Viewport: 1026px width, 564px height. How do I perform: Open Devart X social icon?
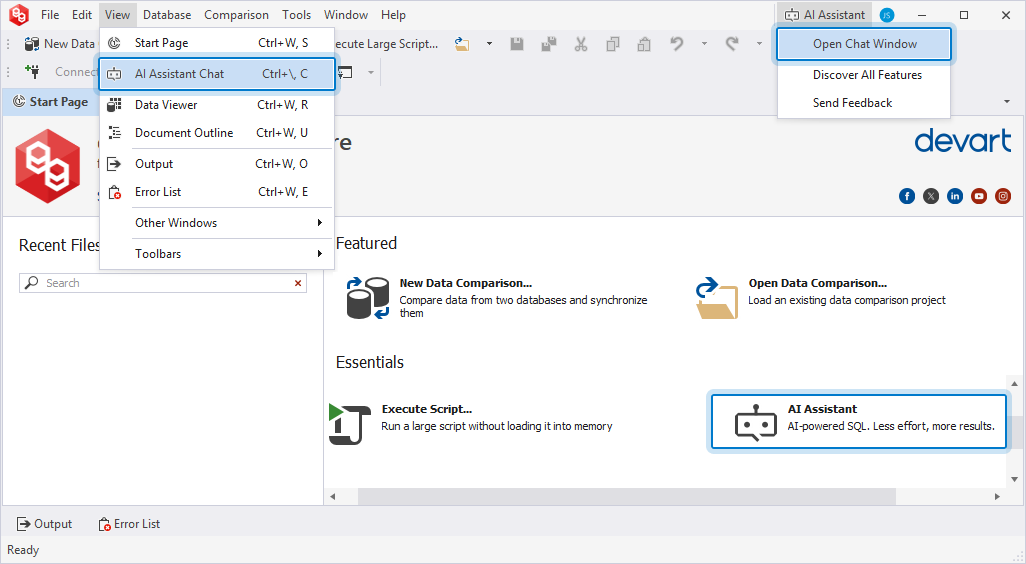[x=931, y=196]
